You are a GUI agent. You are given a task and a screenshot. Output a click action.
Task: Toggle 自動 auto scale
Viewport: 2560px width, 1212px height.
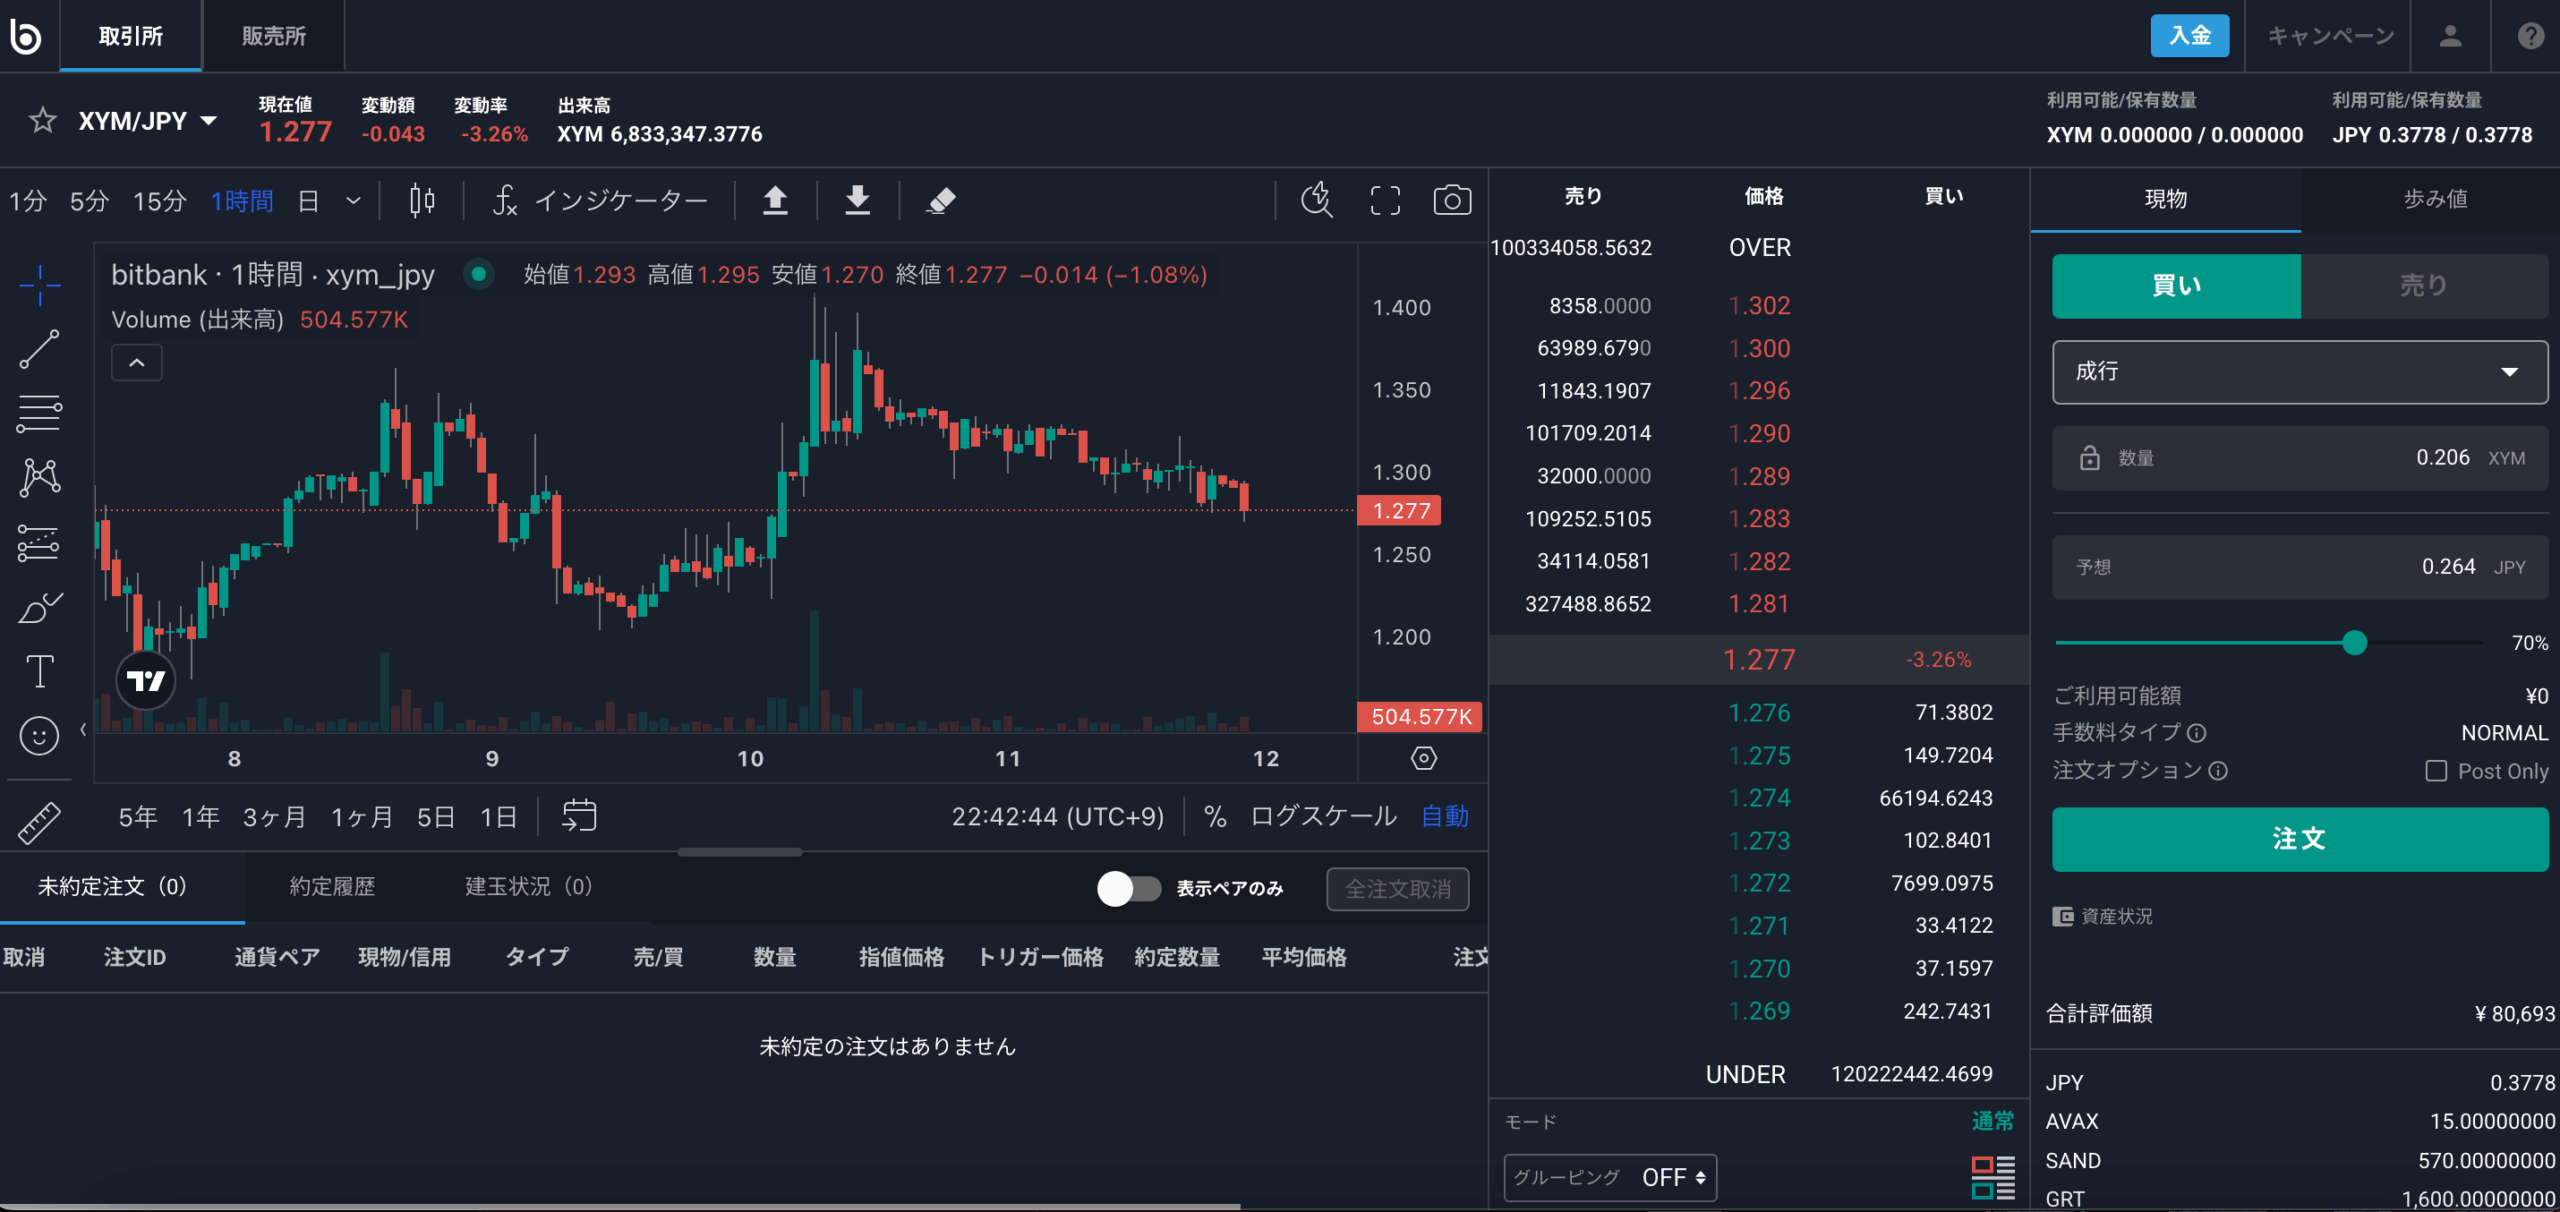coord(1445,816)
